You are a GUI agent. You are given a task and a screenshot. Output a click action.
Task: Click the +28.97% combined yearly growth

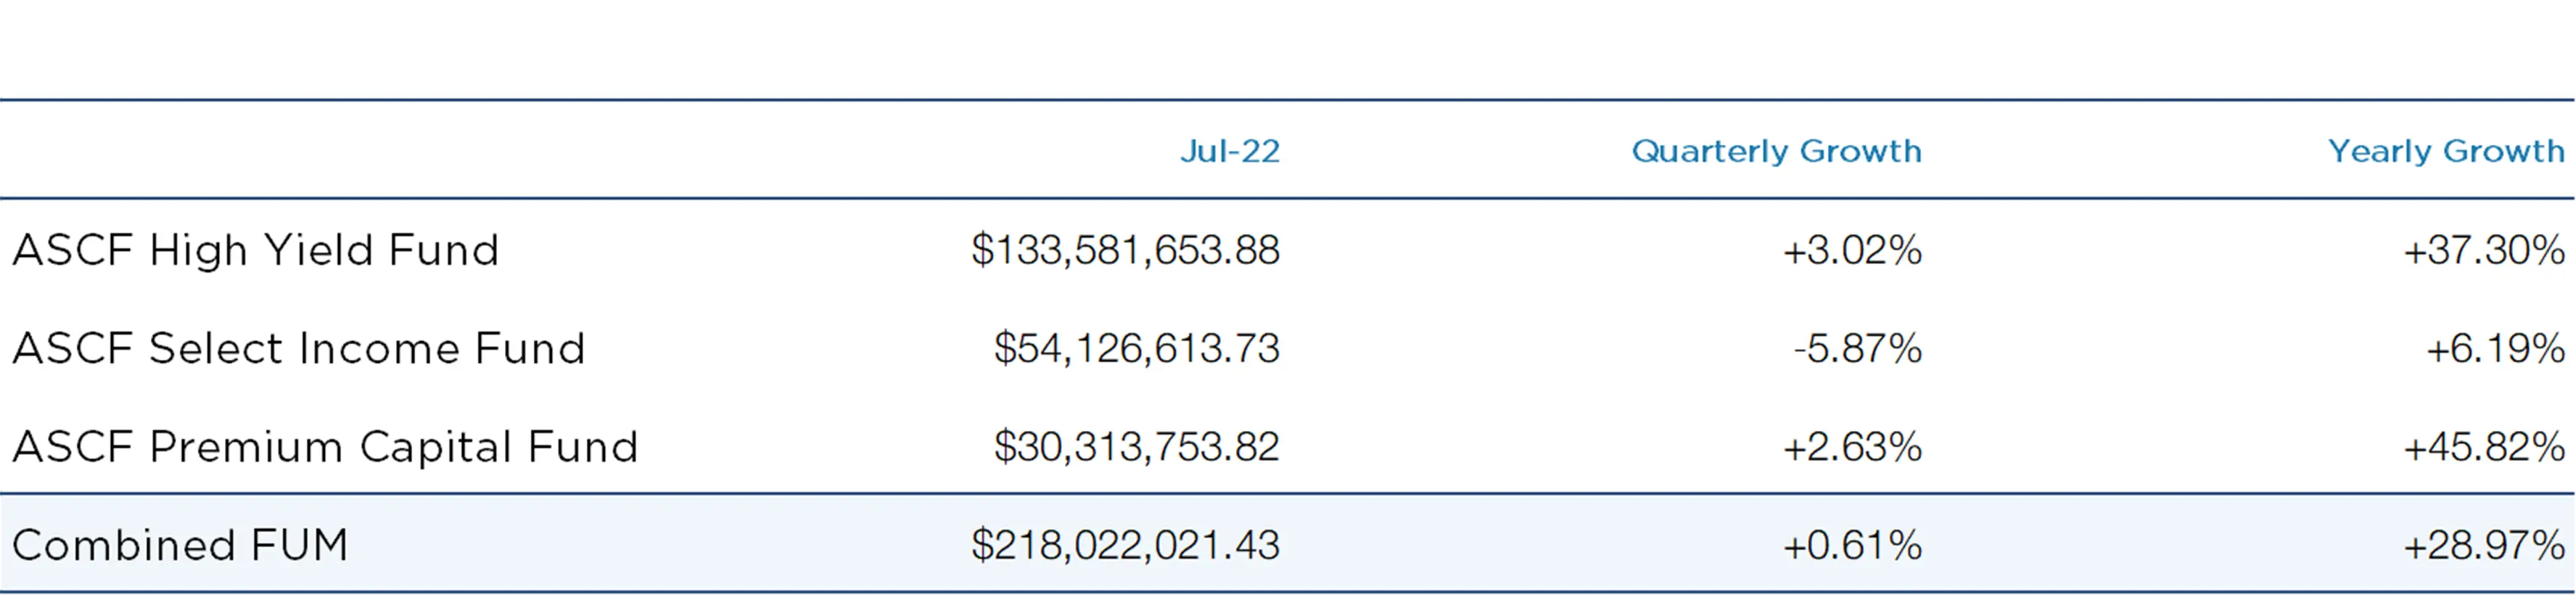click(2484, 545)
